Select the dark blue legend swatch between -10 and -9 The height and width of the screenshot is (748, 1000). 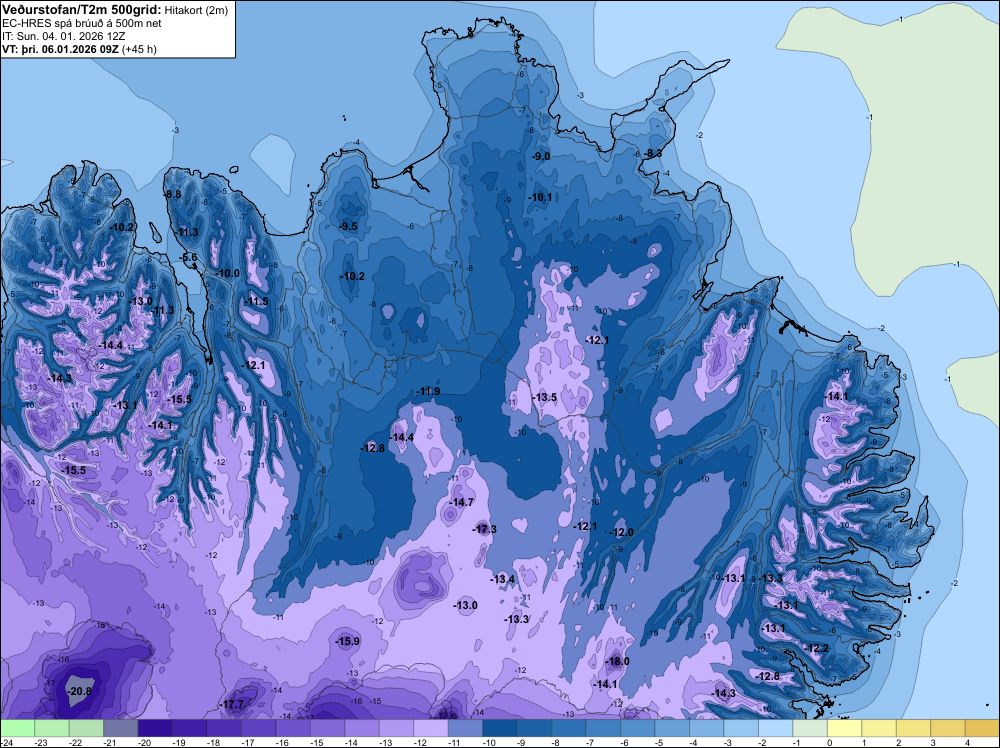499,728
